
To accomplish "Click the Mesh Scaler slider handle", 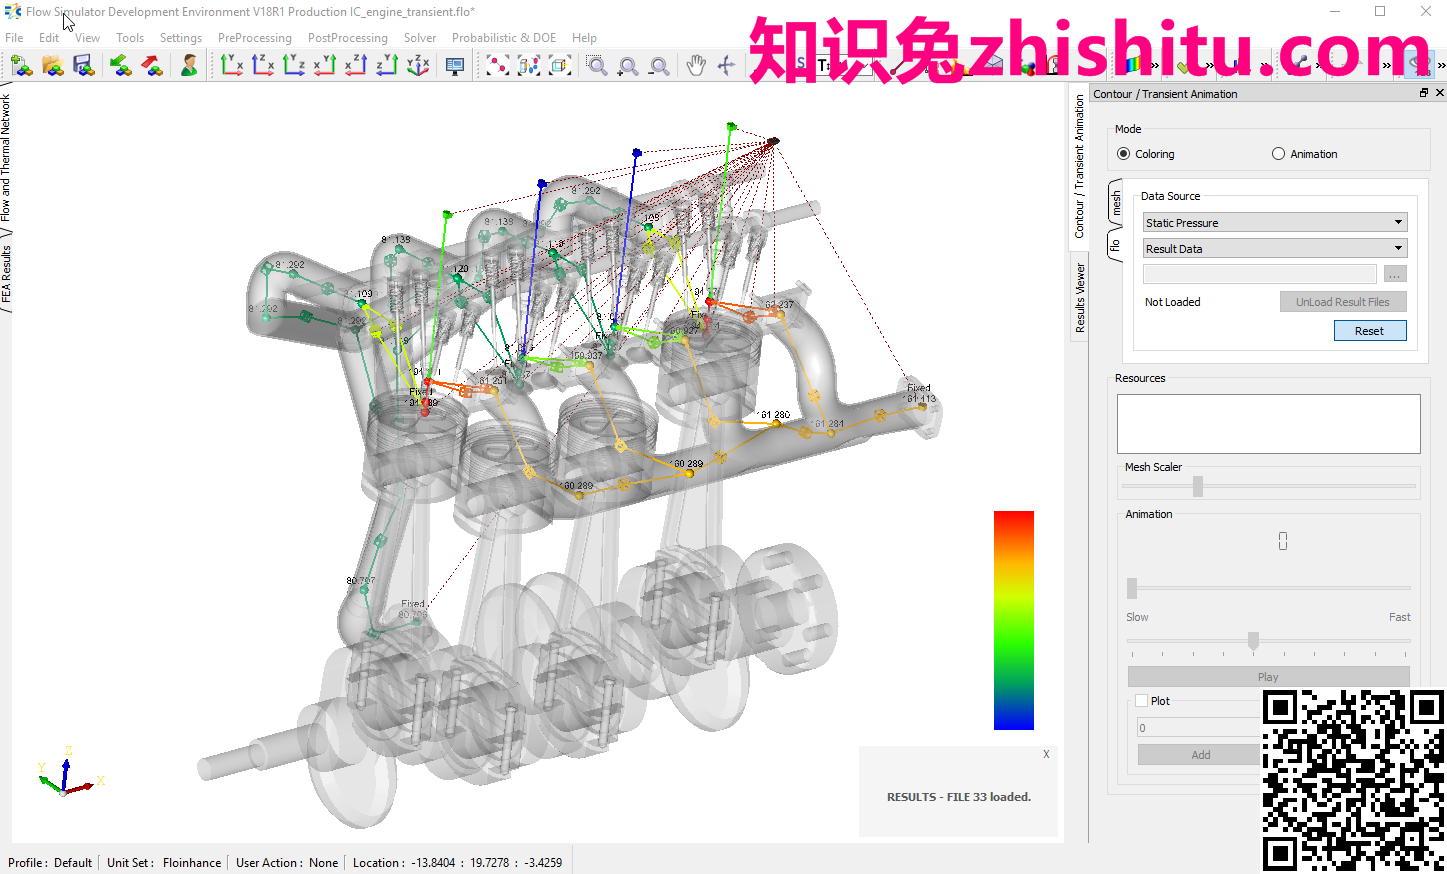I will [1198, 486].
